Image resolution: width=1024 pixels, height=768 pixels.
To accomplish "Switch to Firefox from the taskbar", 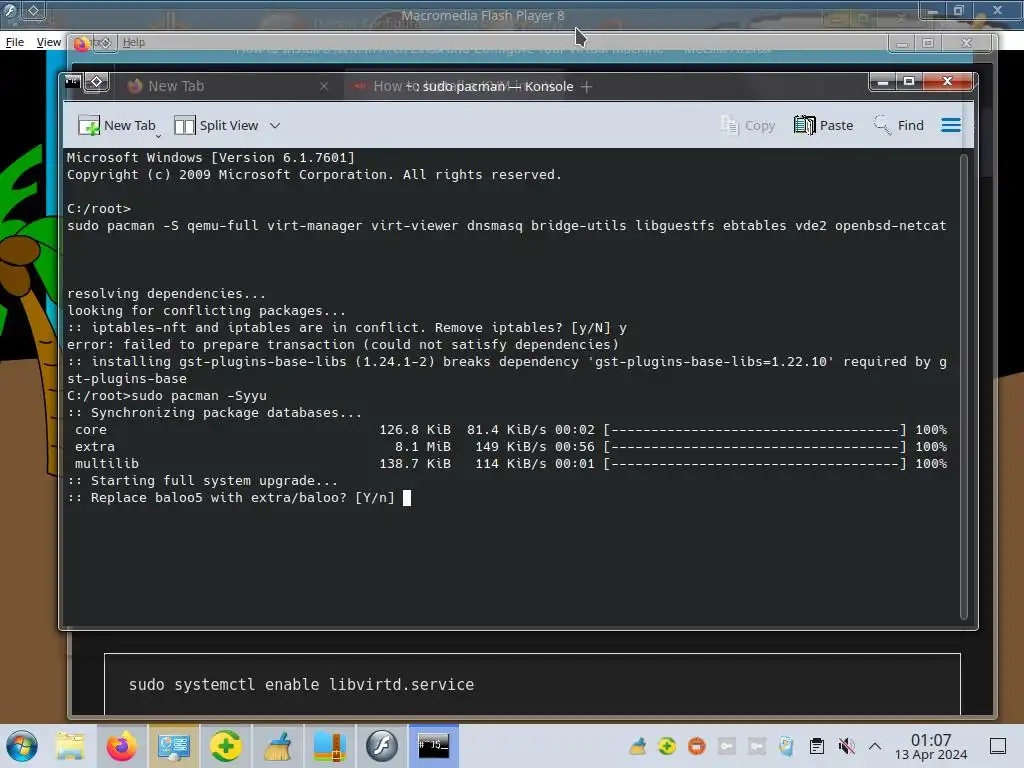I will pyautogui.click(x=121, y=746).
